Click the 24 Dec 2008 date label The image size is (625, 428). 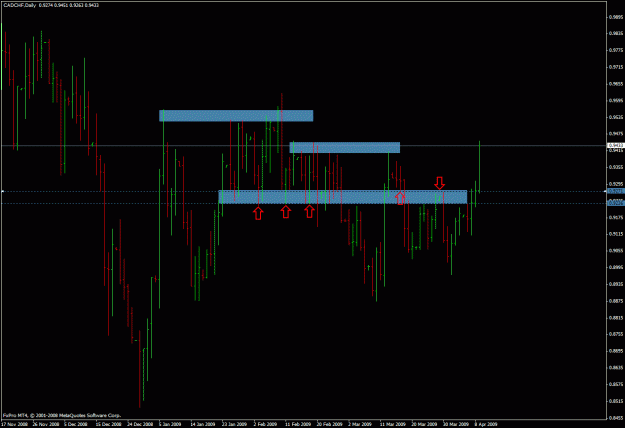click(x=140, y=424)
